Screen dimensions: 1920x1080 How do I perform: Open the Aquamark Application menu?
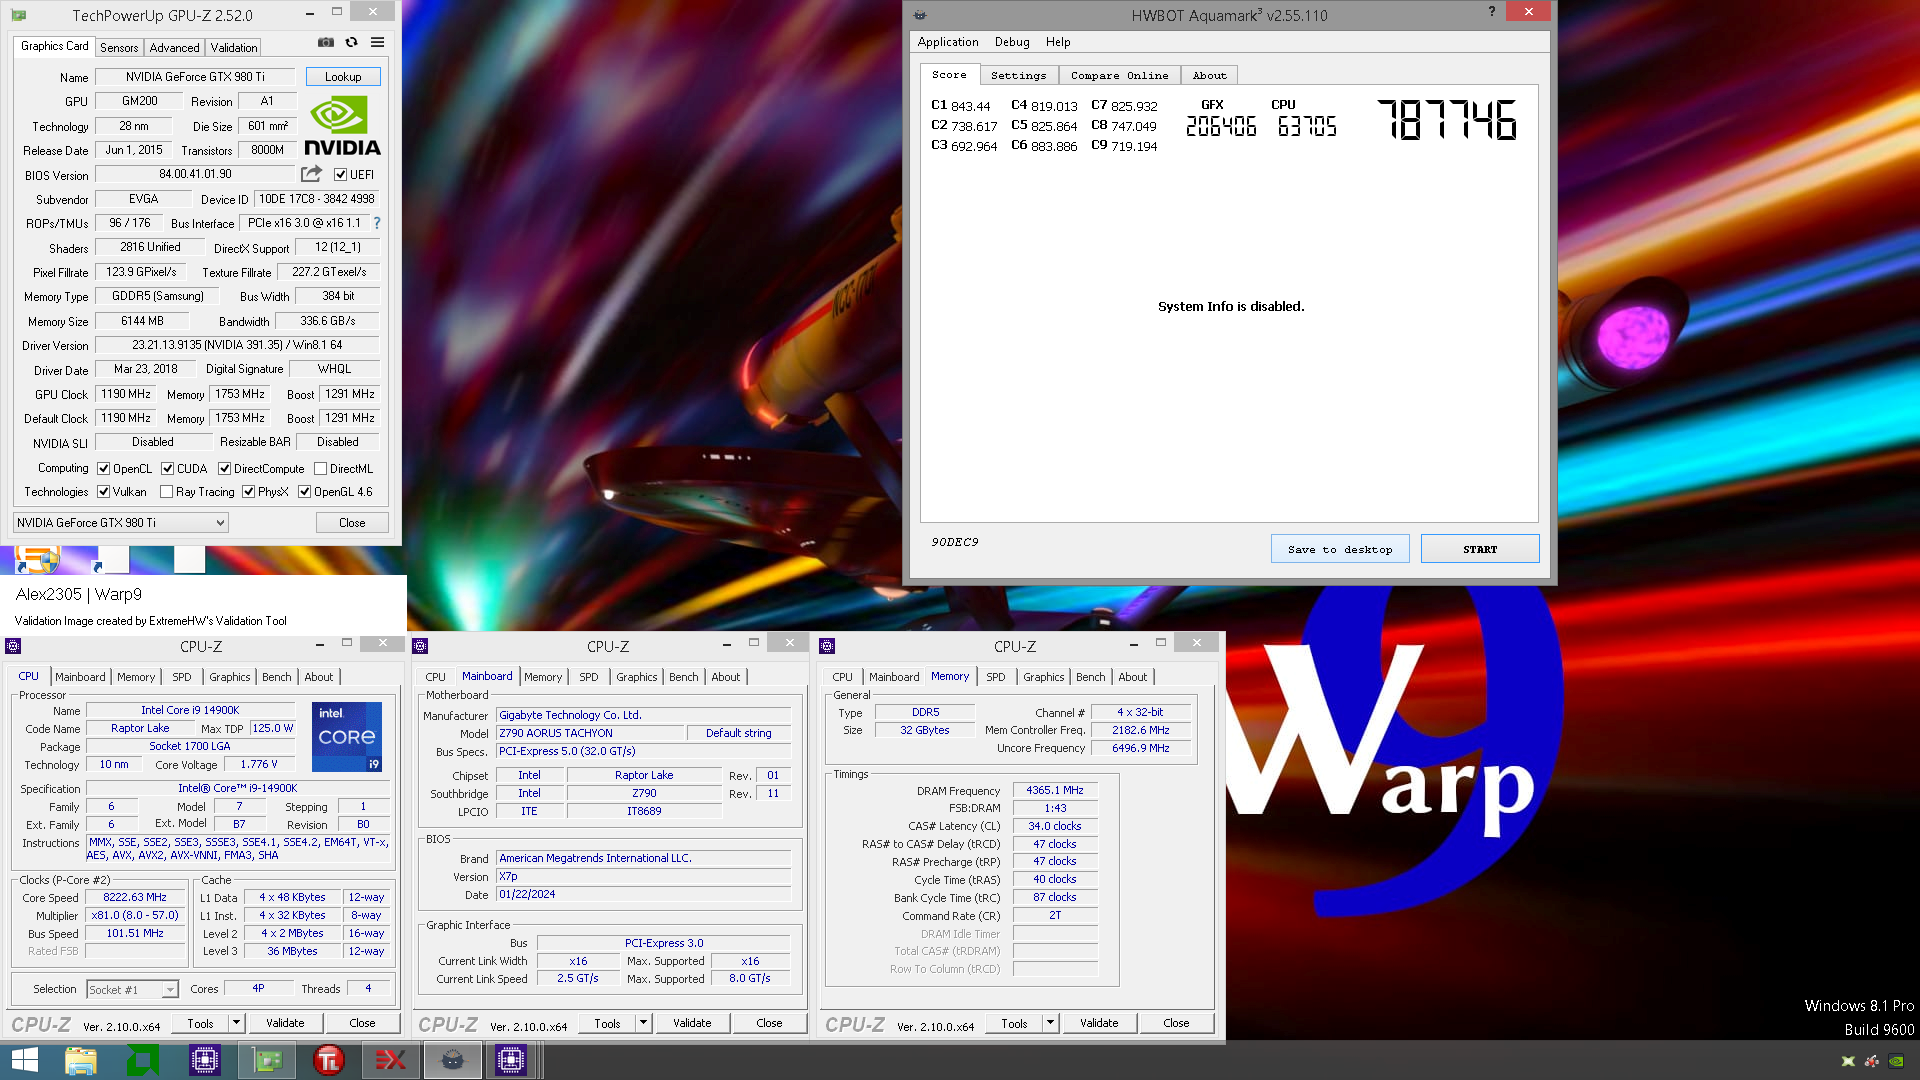tap(947, 42)
